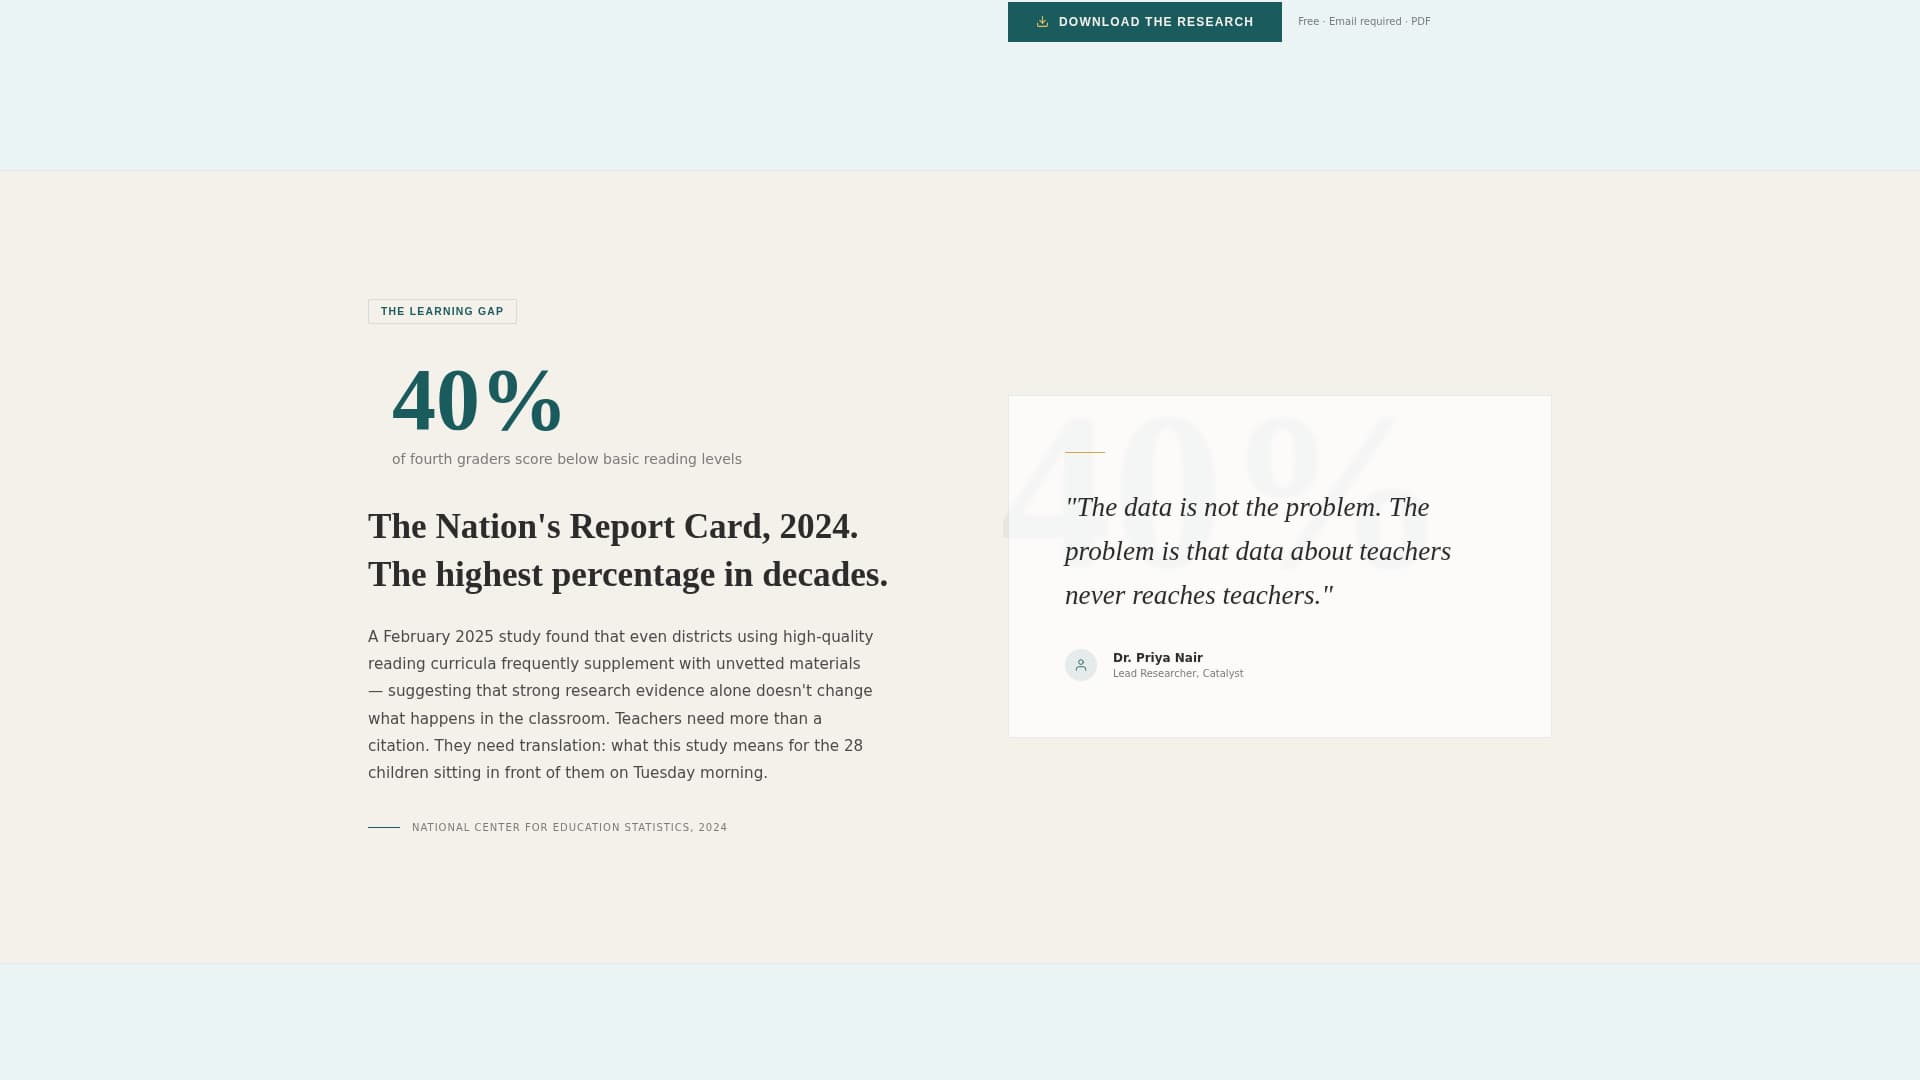This screenshot has height=1080, width=1920.
Task: Expand the quote card by Dr. Priya Nair
Action: pos(1279,565)
